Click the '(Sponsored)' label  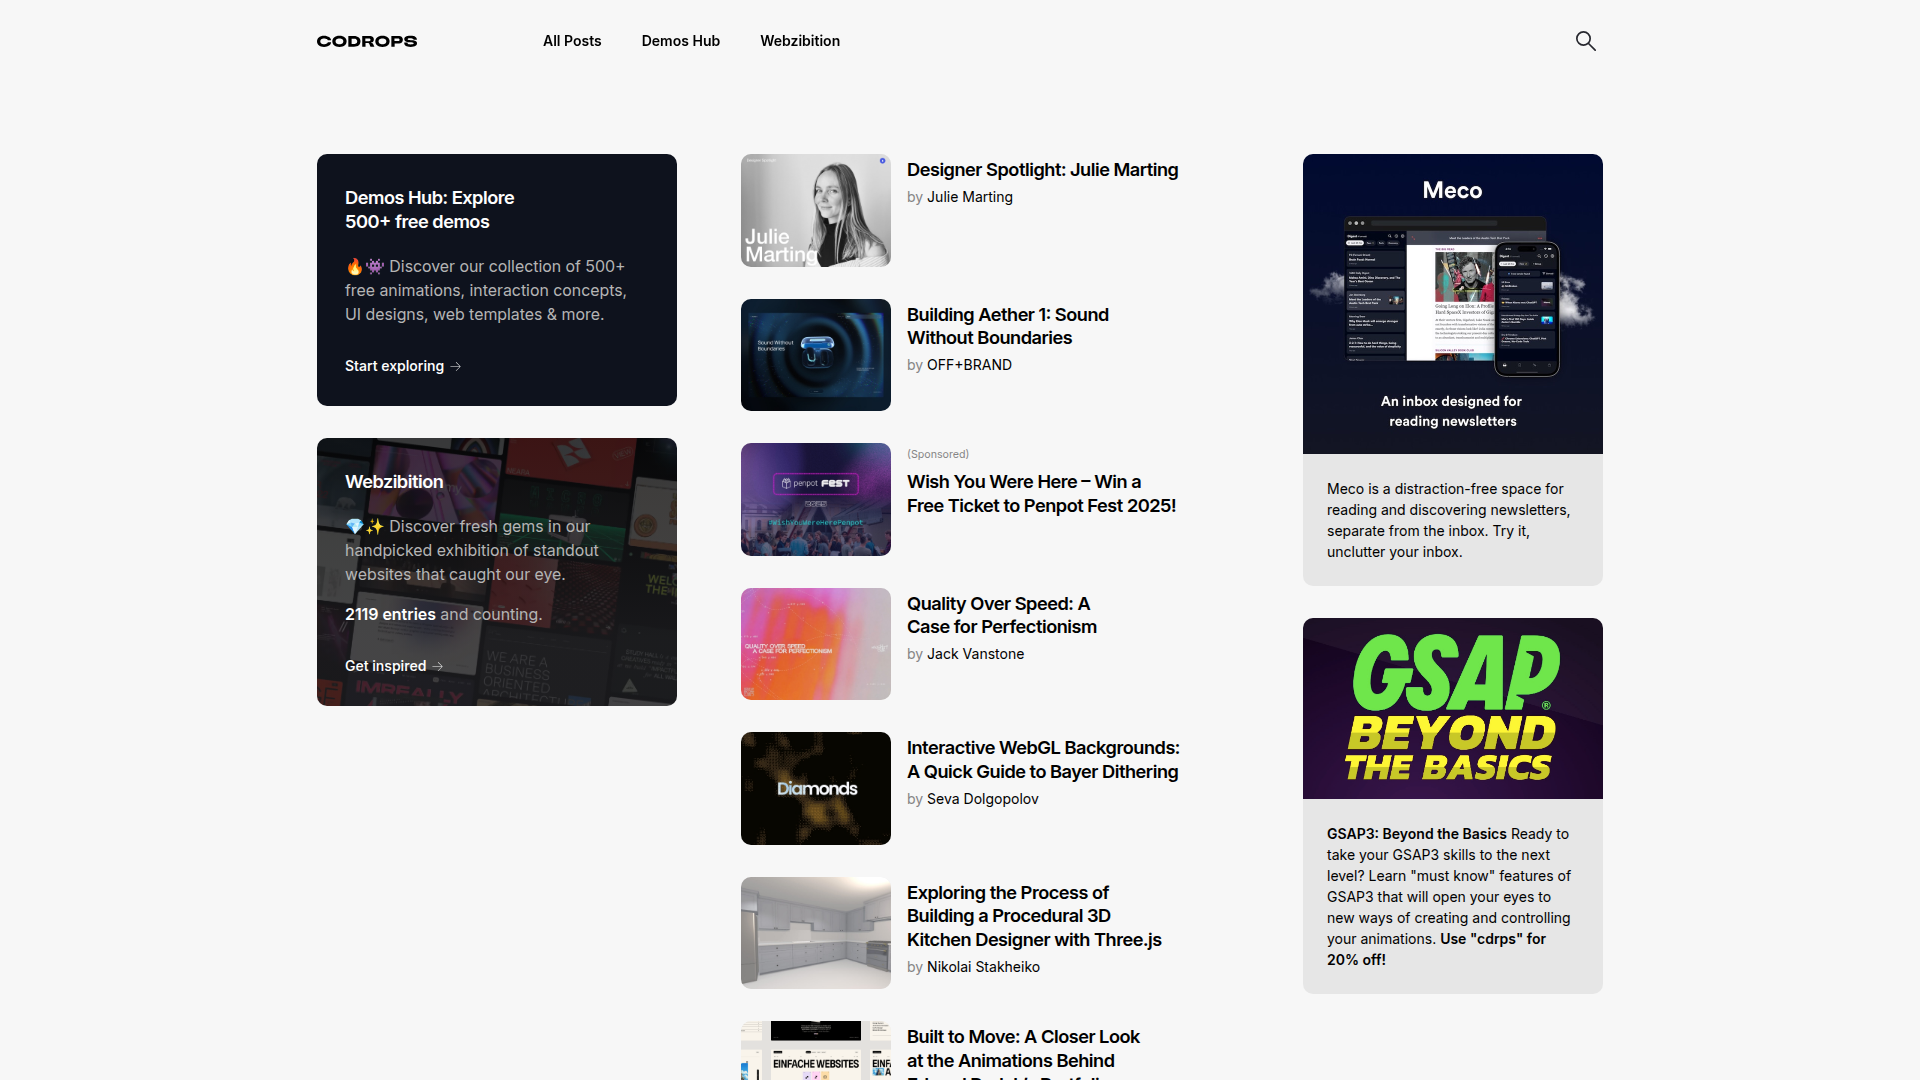938,454
